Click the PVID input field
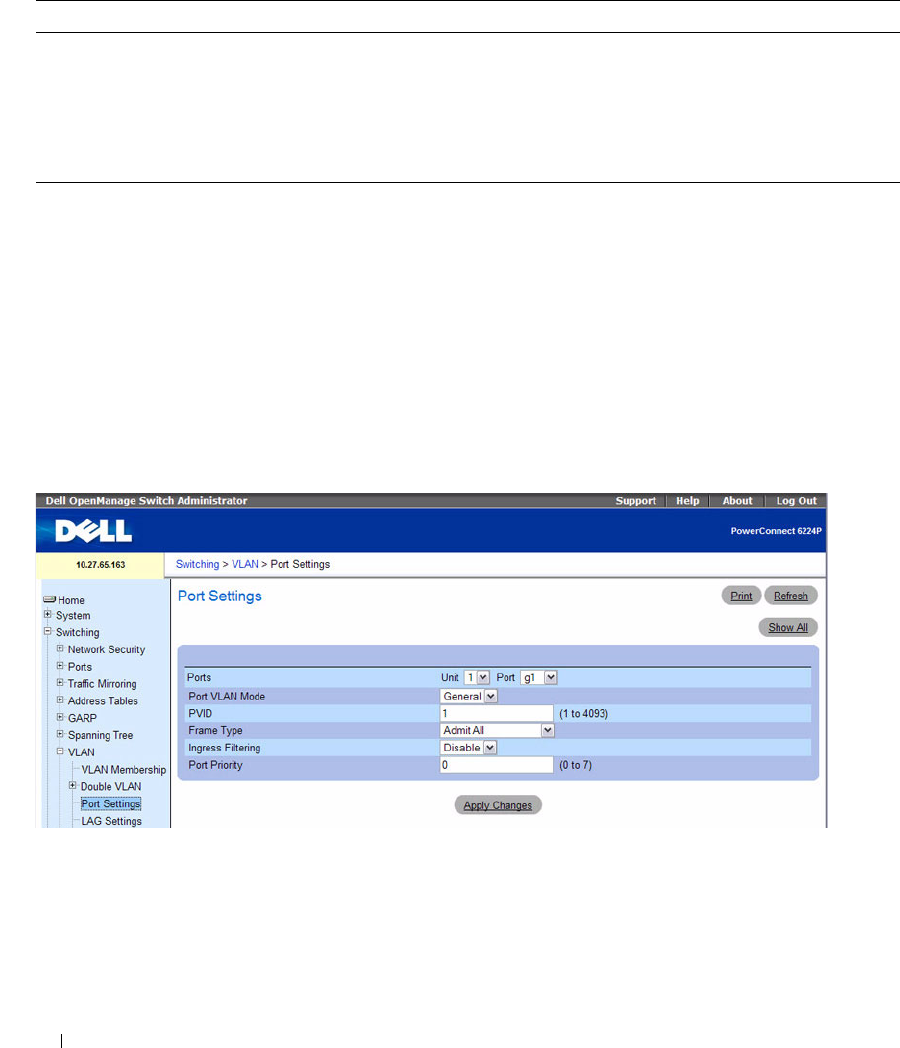 [496, 713]
